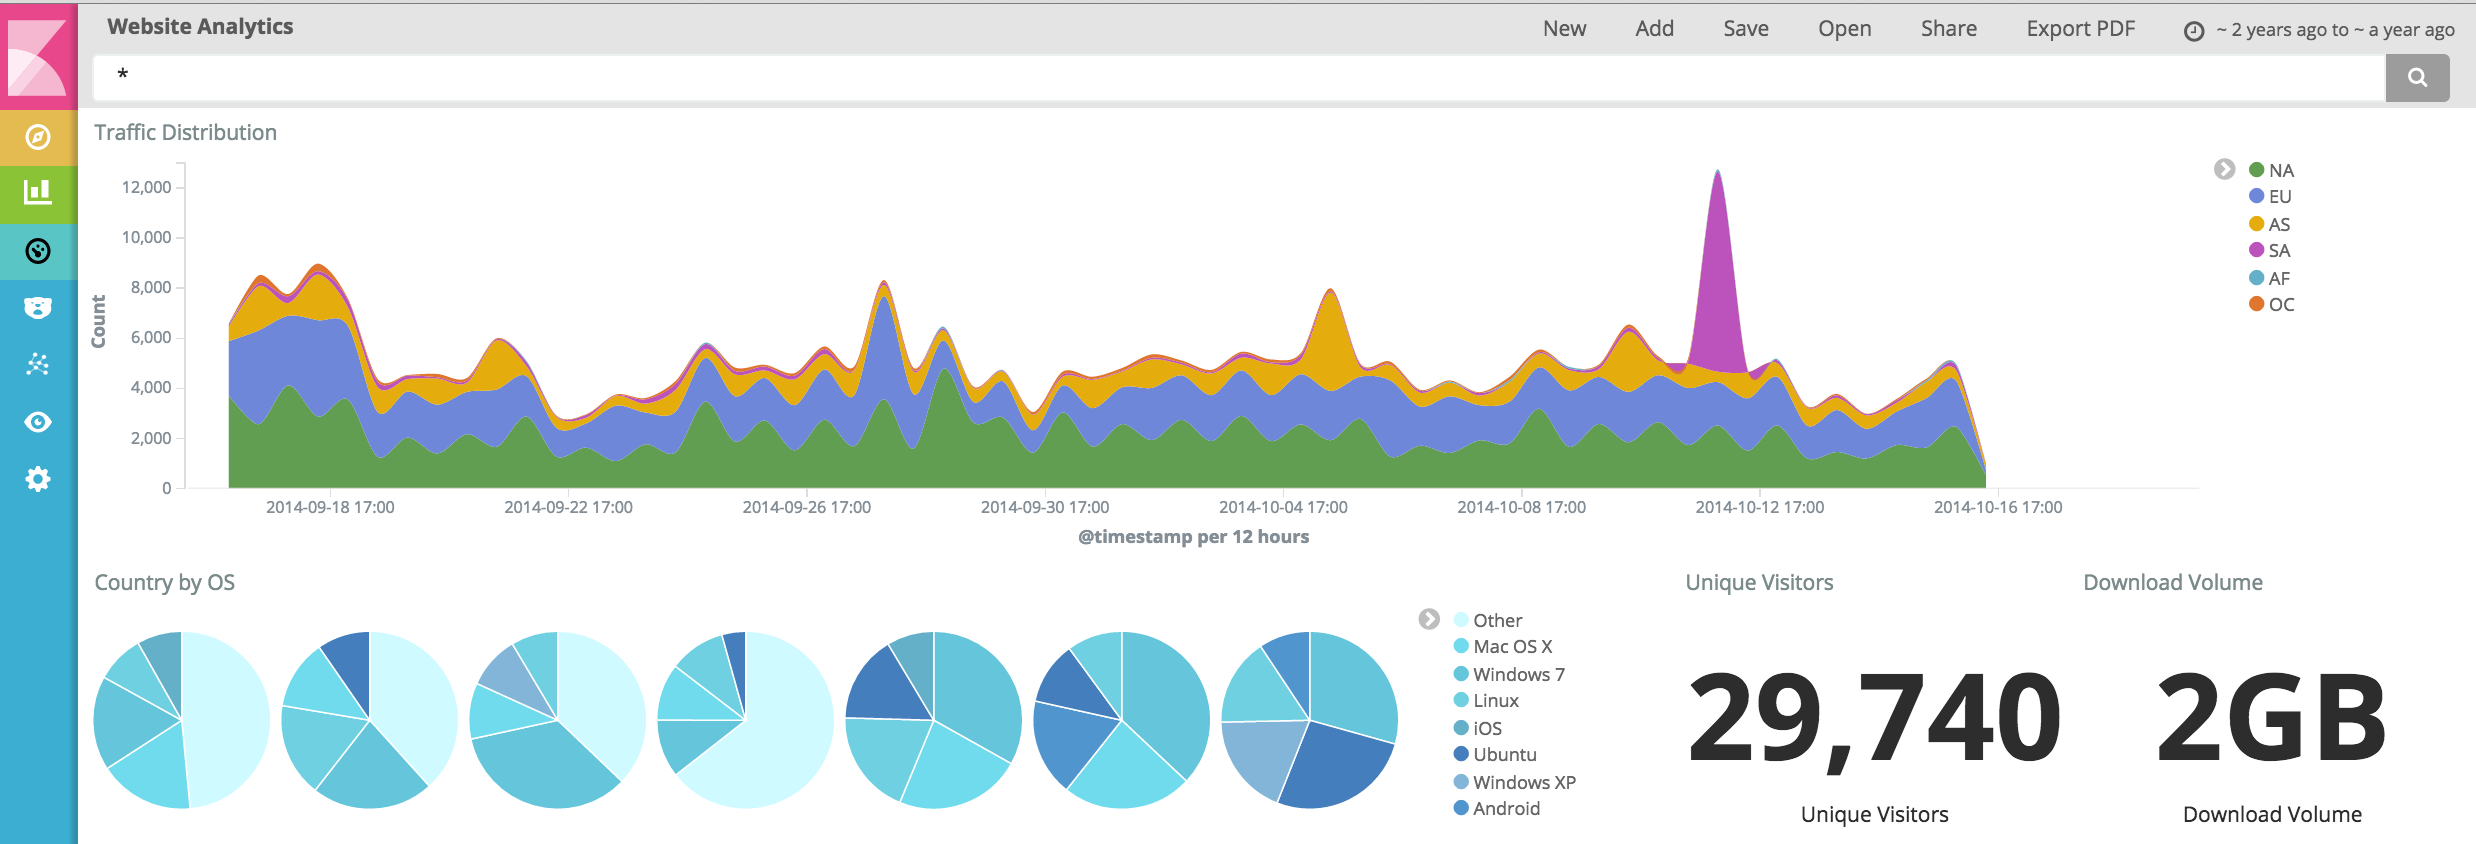Open the Monitoring eye icon
The image size is (2476, 844).
(38, 422)
